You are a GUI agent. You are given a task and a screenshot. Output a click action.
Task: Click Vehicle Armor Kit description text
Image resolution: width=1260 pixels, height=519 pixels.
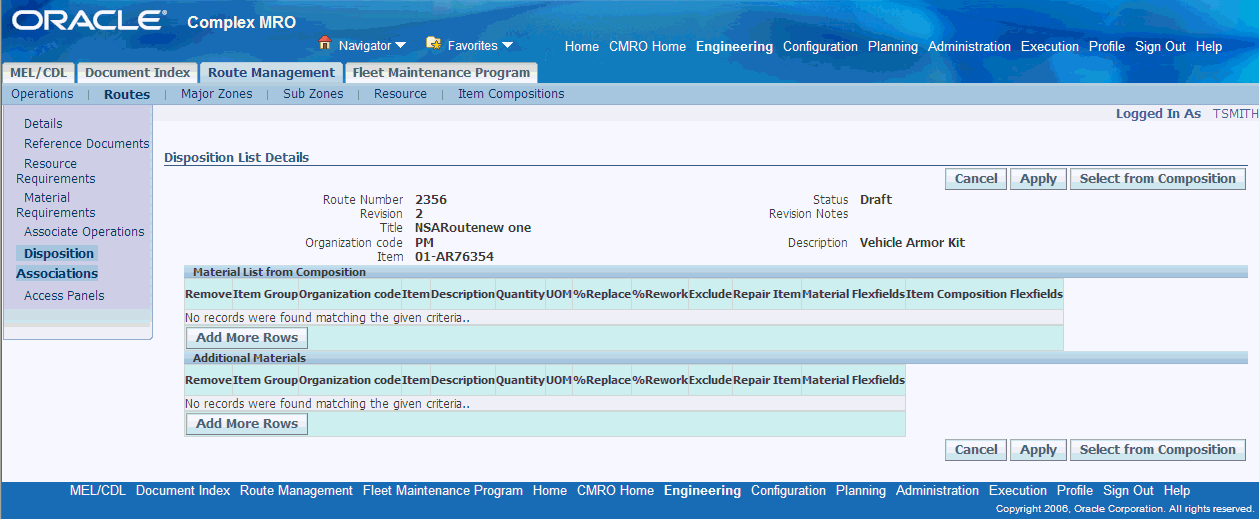912,243
